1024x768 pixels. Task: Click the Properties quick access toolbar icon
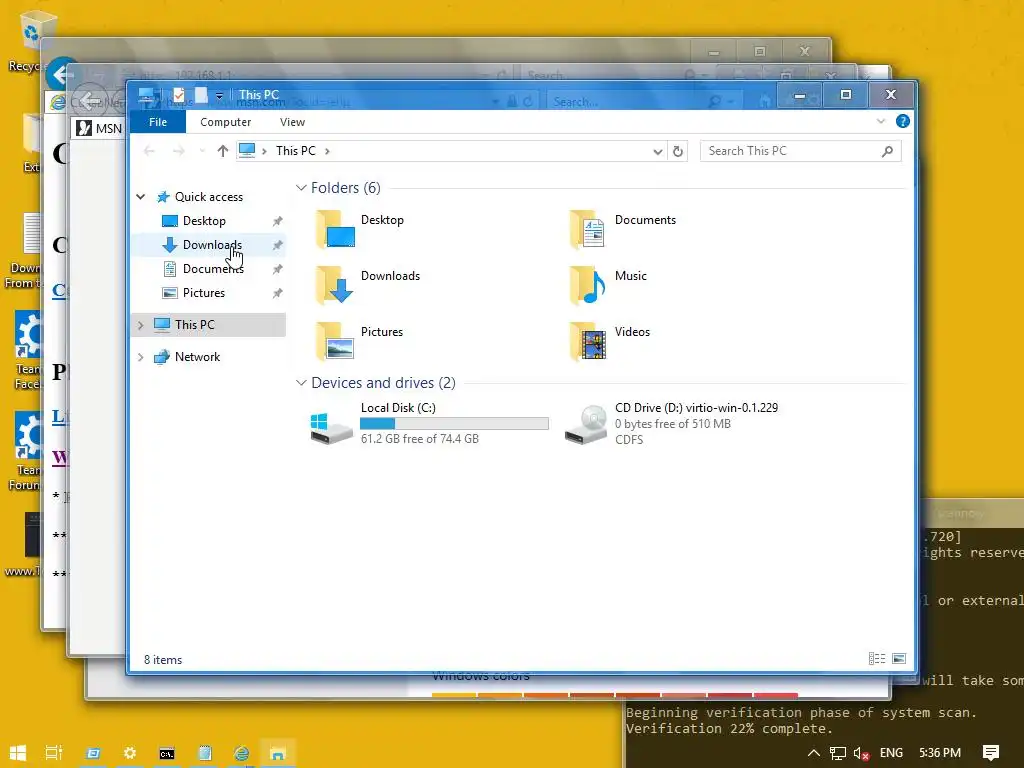coord(178,95)
